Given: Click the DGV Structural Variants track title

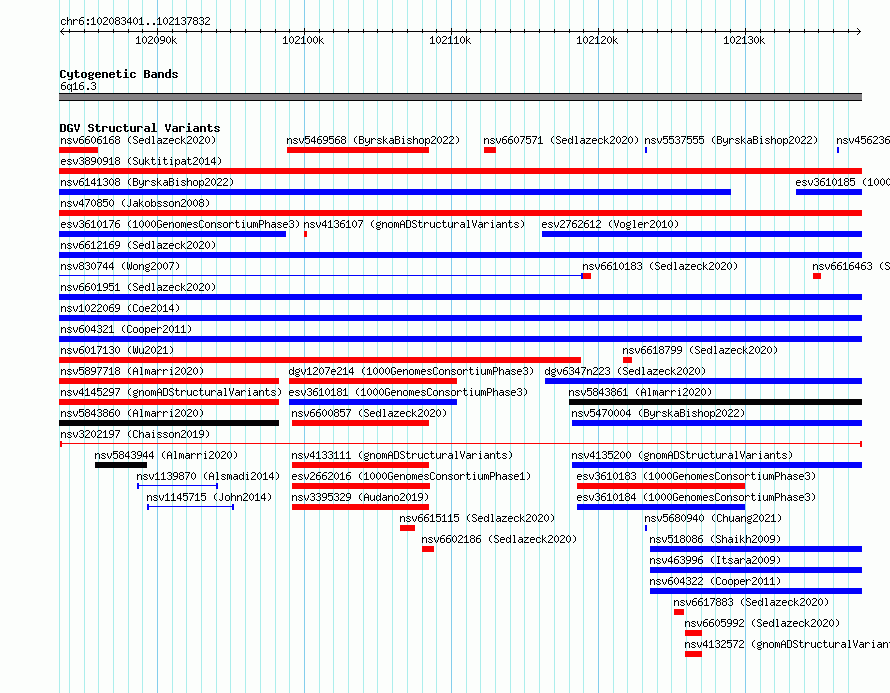Looking at the screenshot, I should point(140,128).
